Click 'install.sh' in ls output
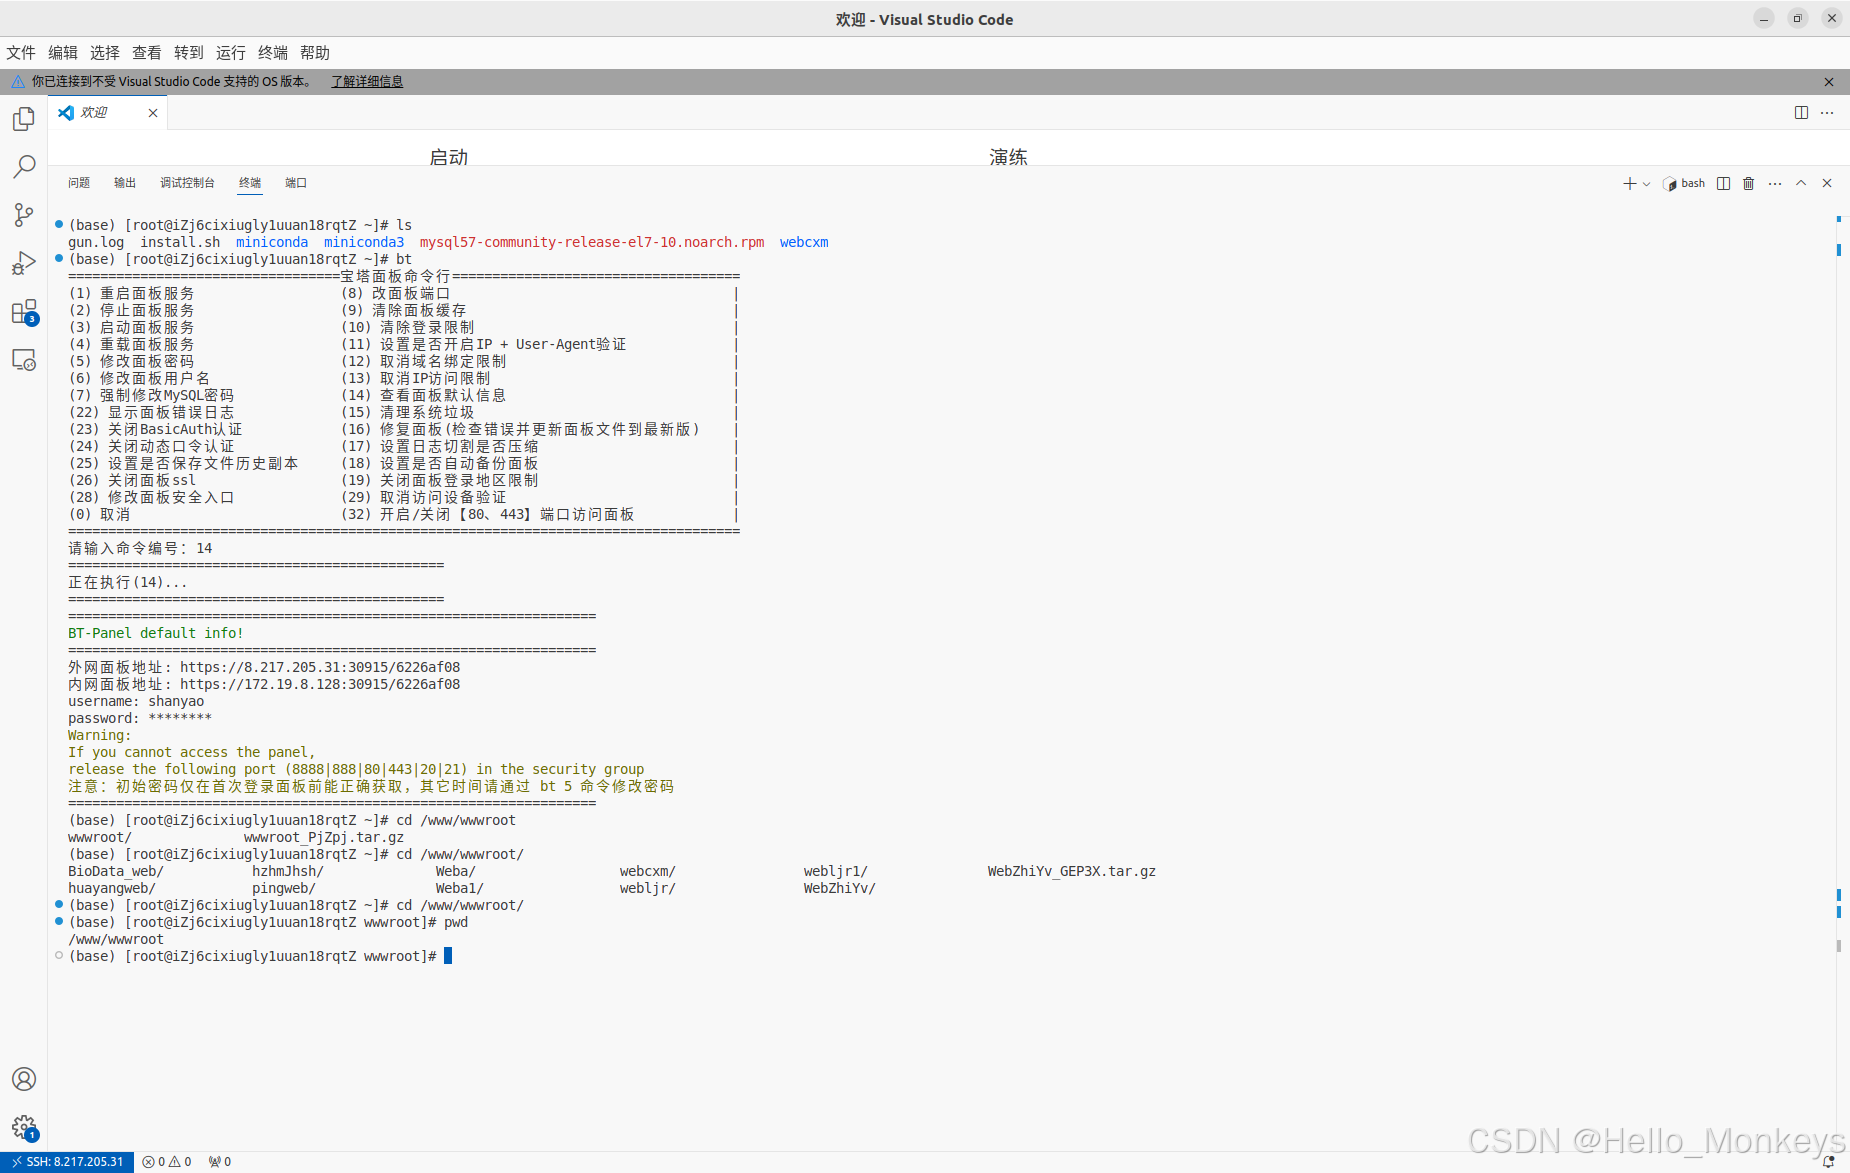This screenshot has height=1173, width=1850. [180, 242]
